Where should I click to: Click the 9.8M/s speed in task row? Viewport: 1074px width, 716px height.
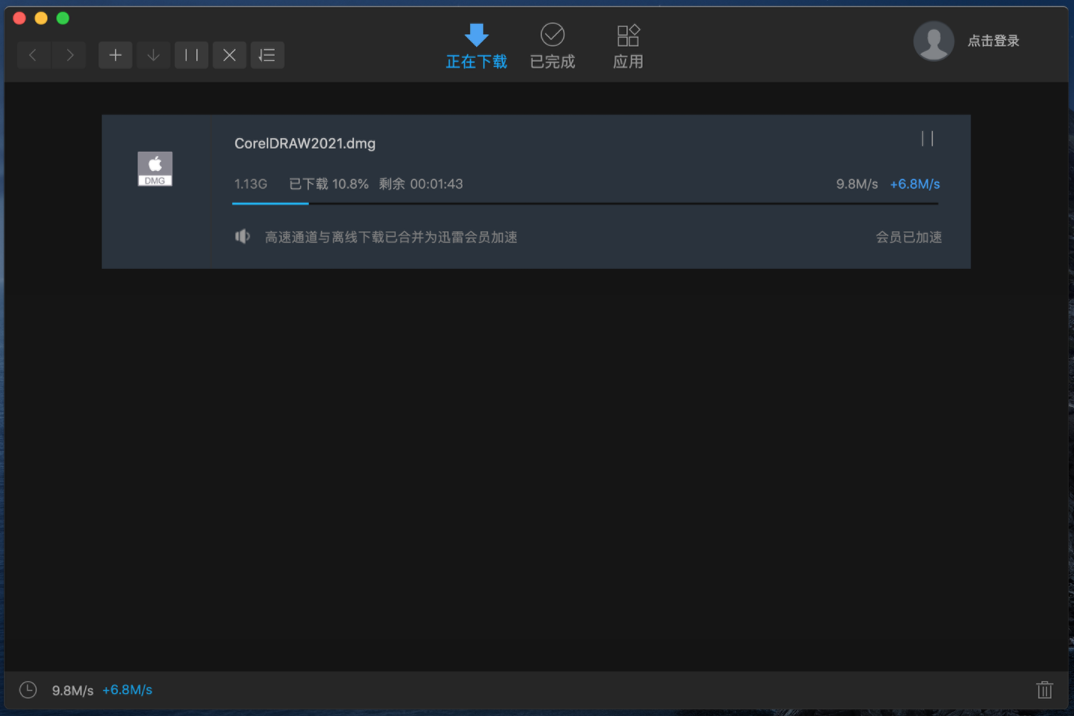(856, 184)
